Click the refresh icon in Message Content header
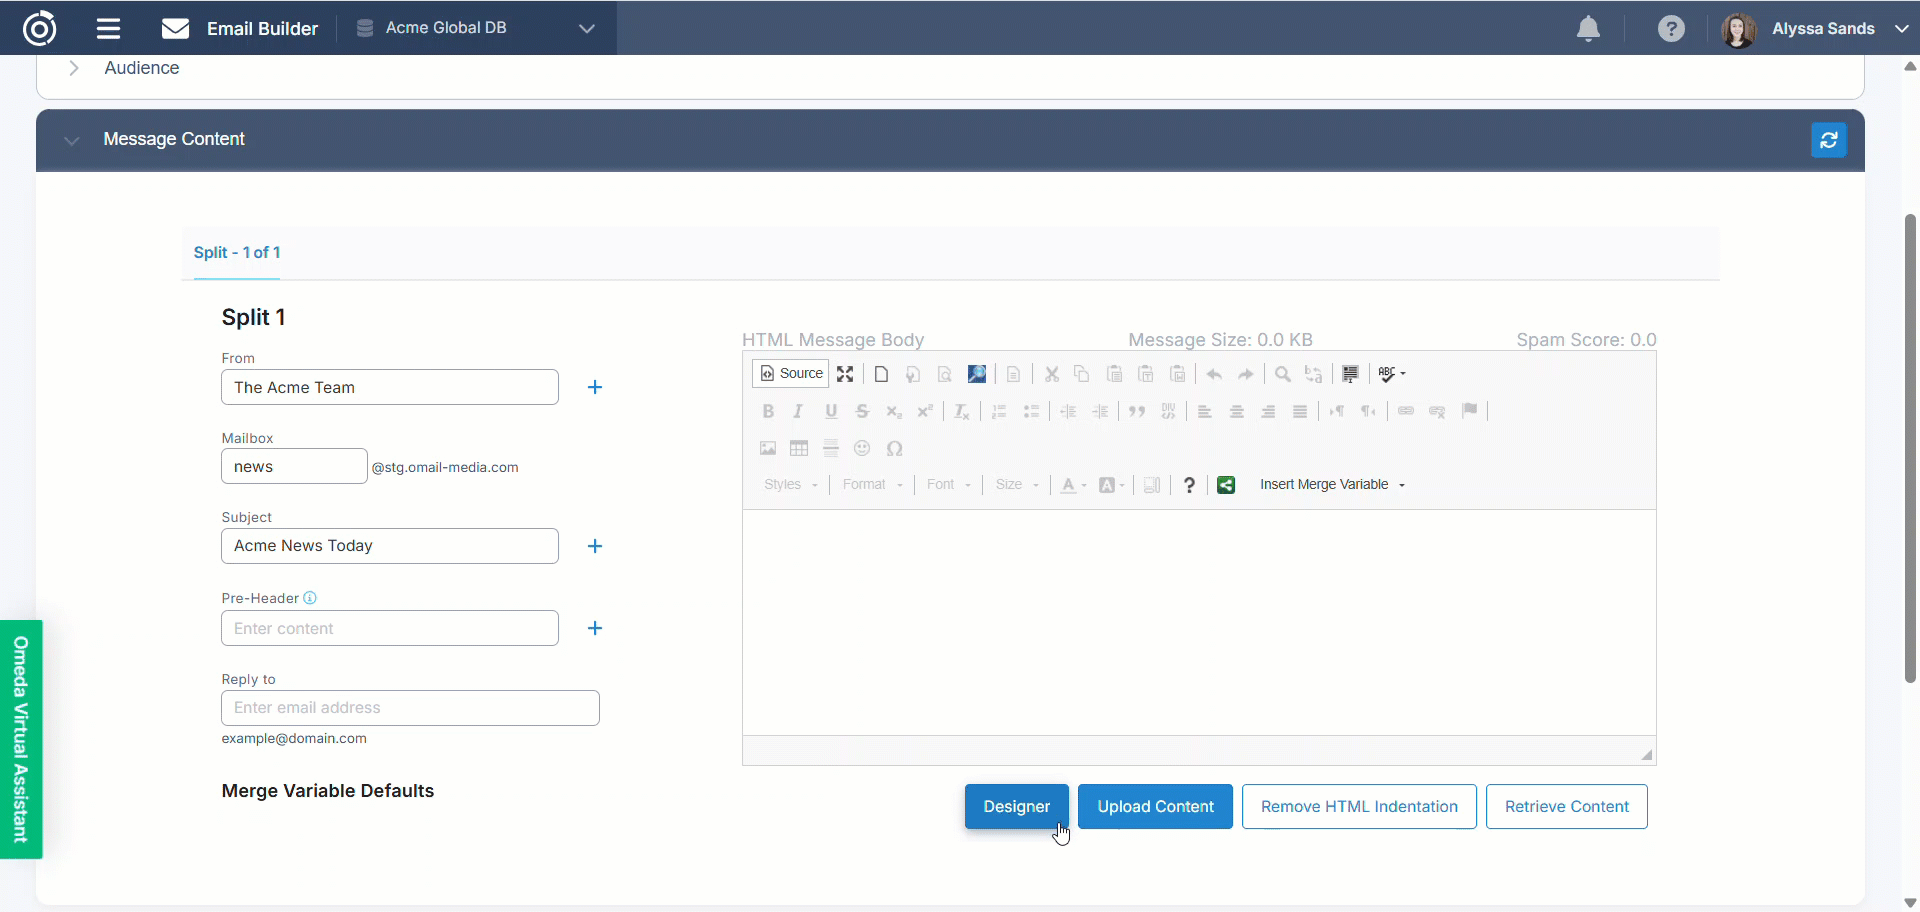The height and width of the screenshot is (912, 1920). 1828,140
